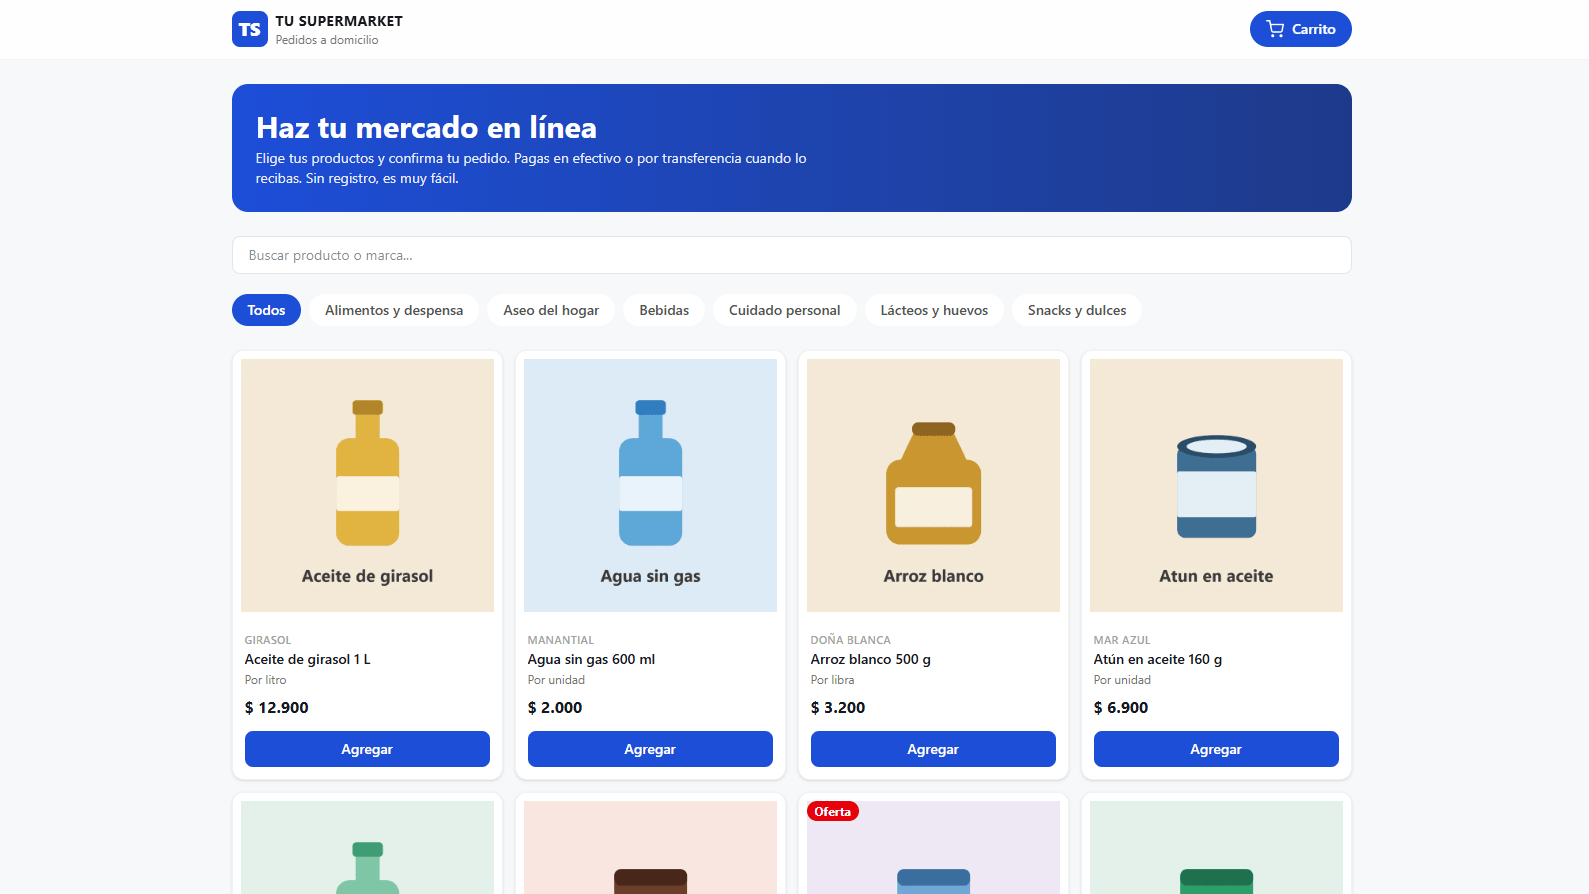This screenshot has height=894, width=1589.
Task: Click the MANANTIAL brand label
Action: point(560,640)
